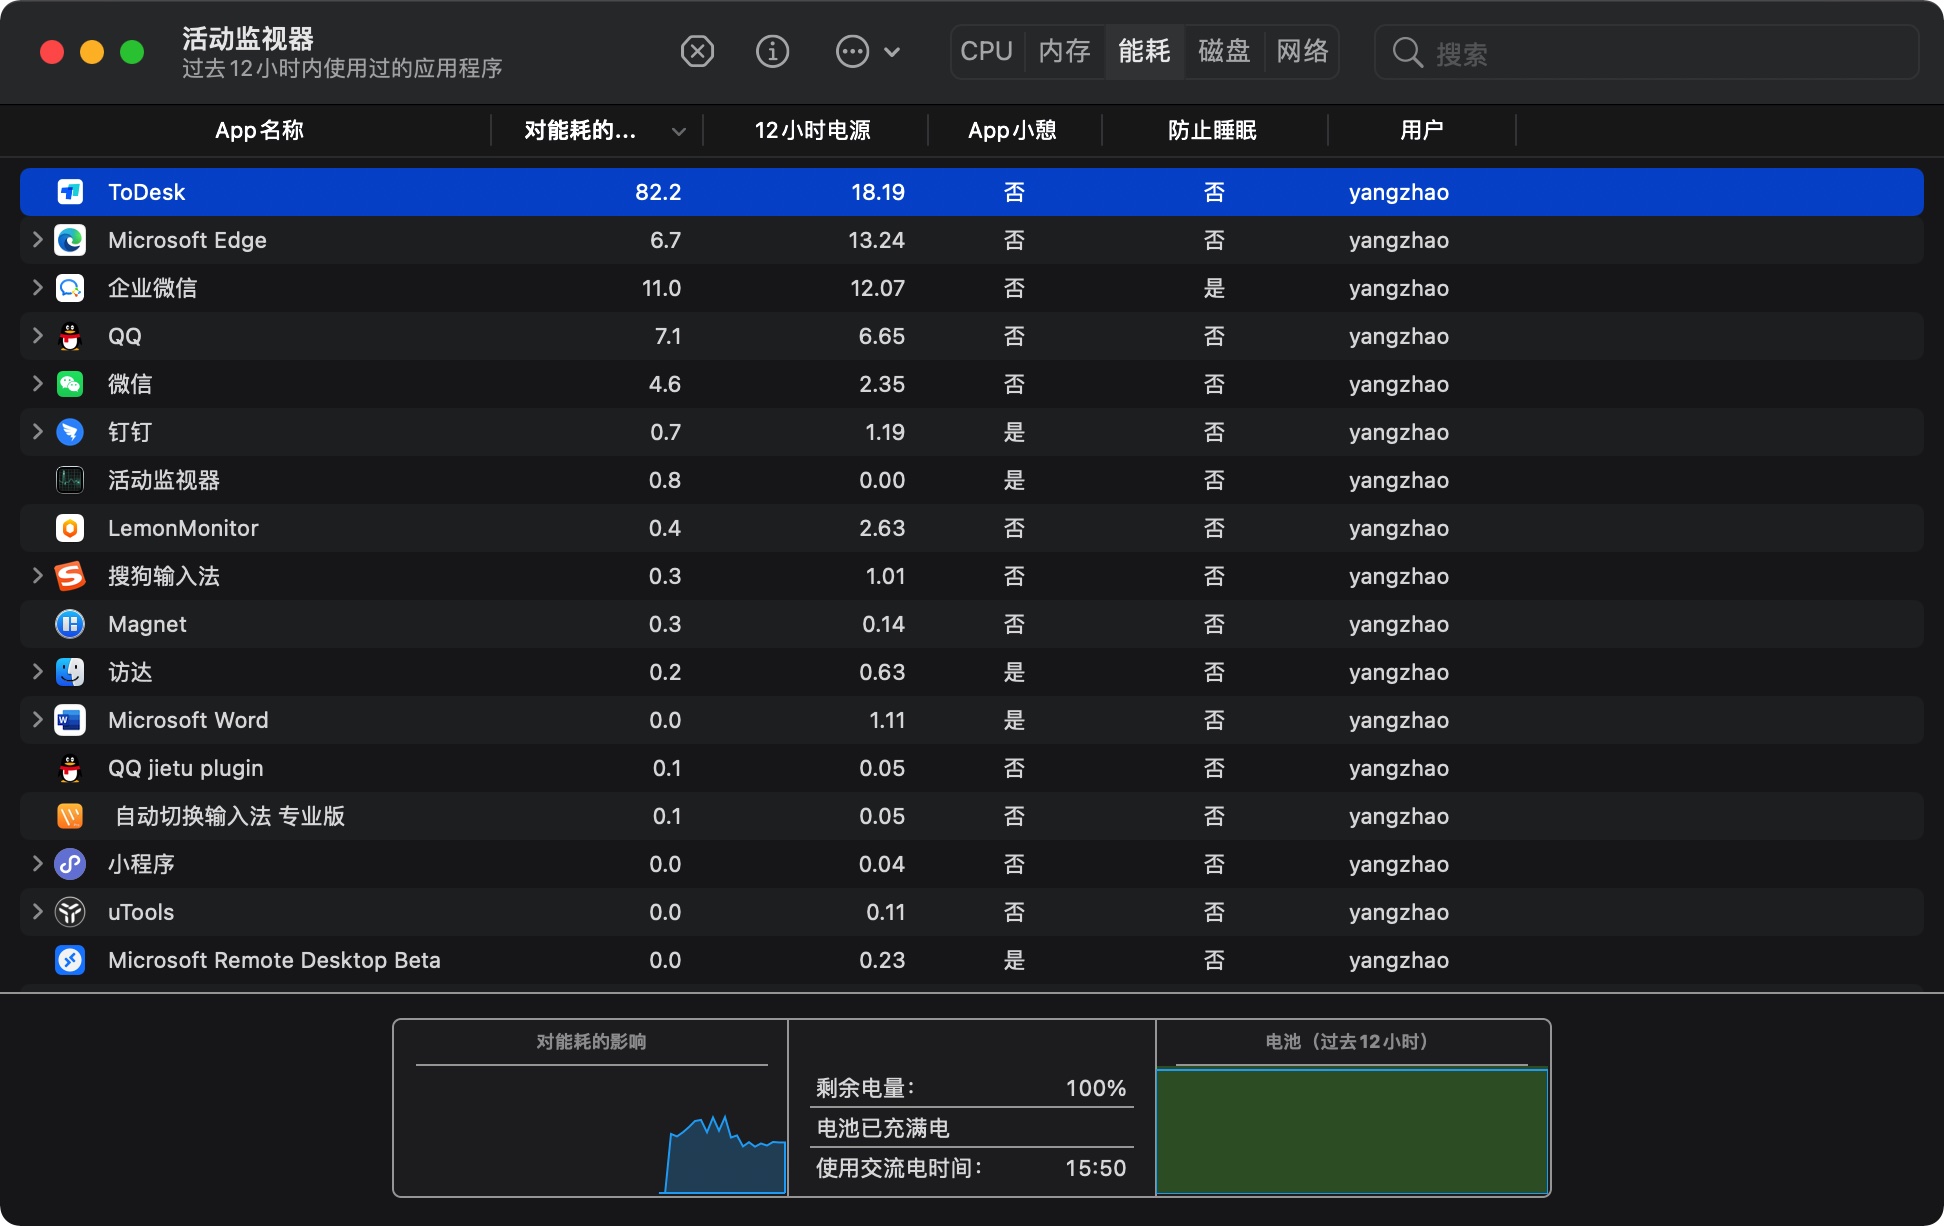Click the ToDesk app icon
The image size is (1944, 1226).
click(70, 192)
